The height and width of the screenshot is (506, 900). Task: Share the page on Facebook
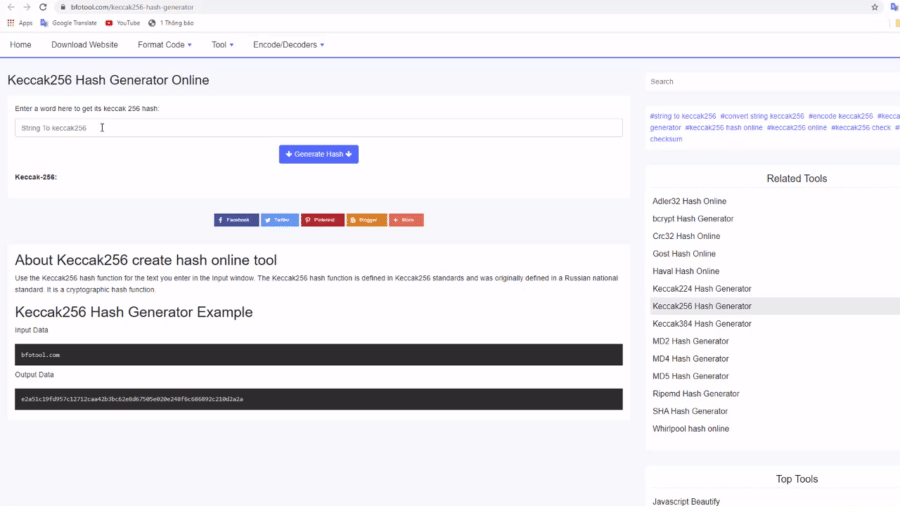click(236, 219)
